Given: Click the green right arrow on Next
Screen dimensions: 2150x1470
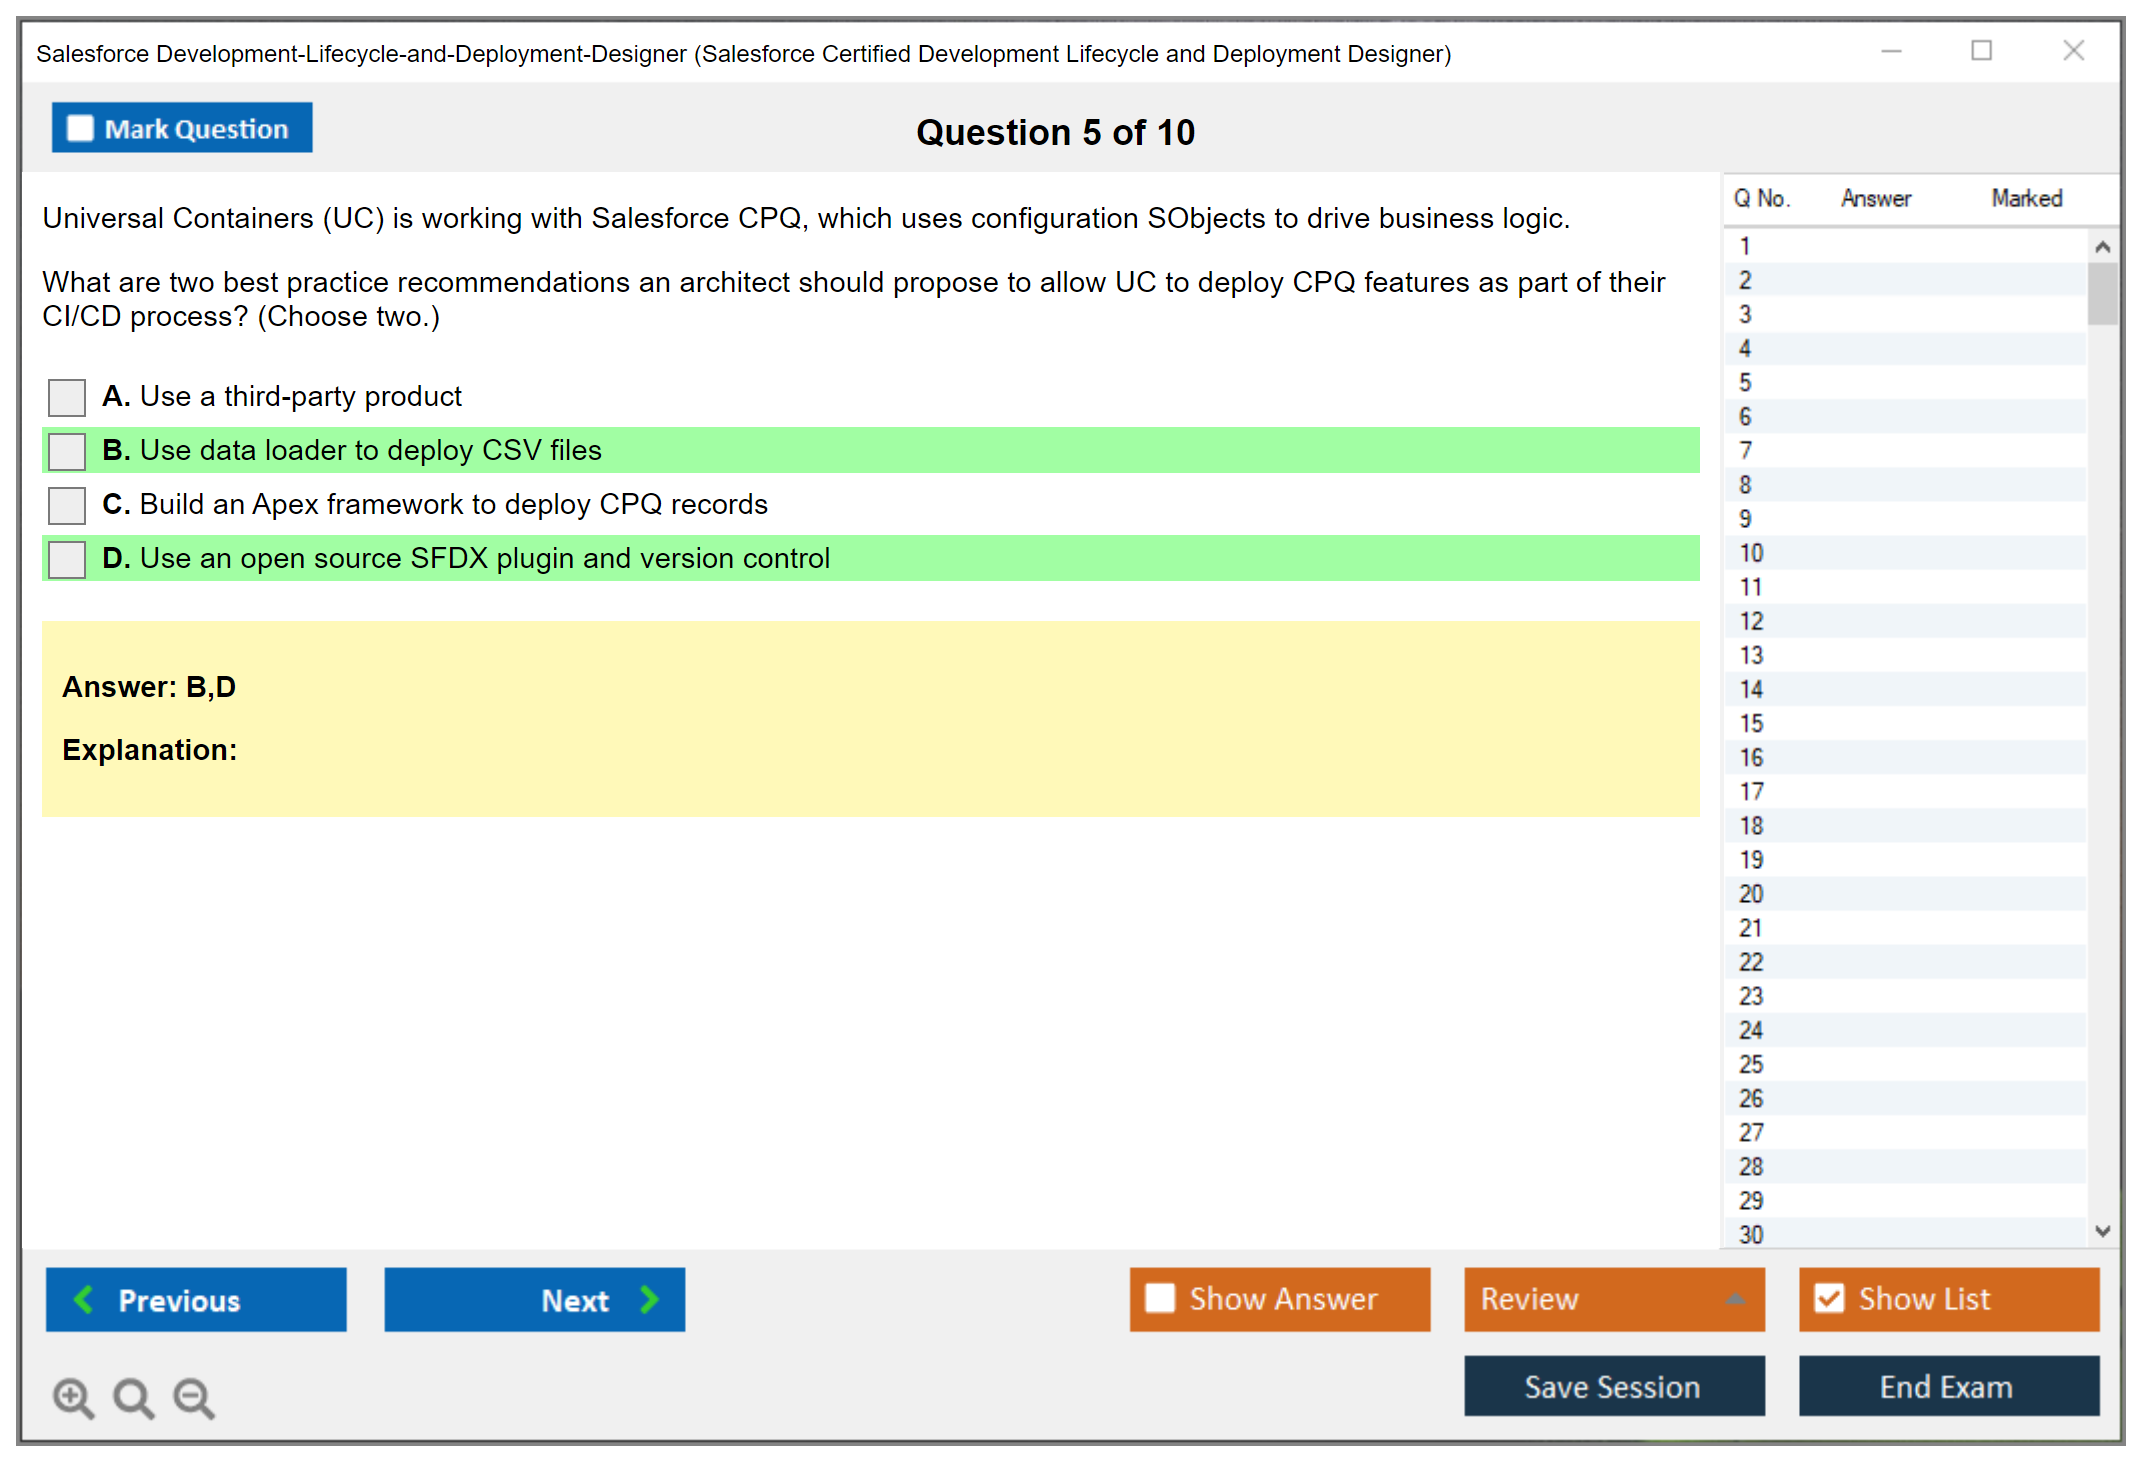Looking at the screenshot, I should coord(650,1299).
